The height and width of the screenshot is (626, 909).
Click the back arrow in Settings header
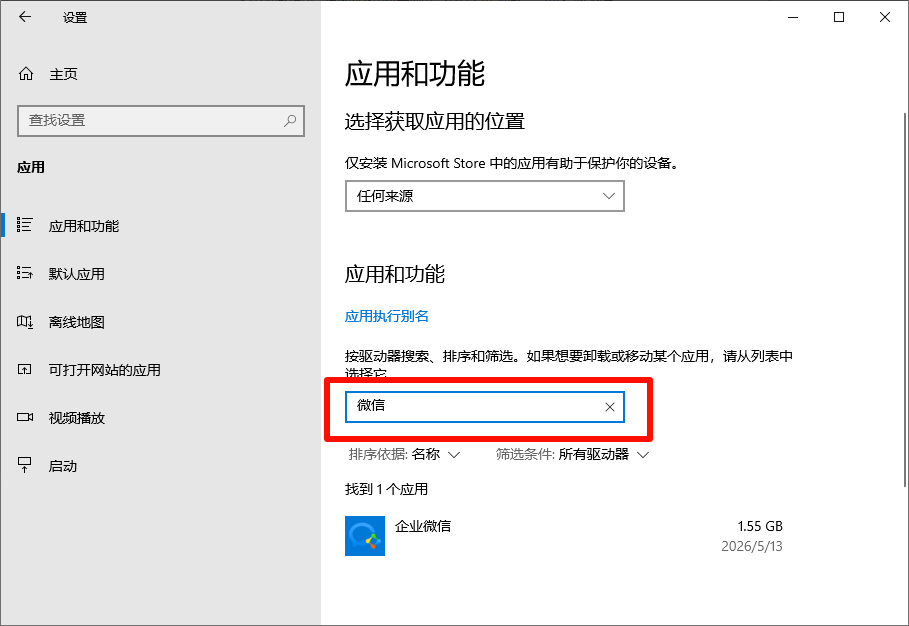[x=24, y=17]
